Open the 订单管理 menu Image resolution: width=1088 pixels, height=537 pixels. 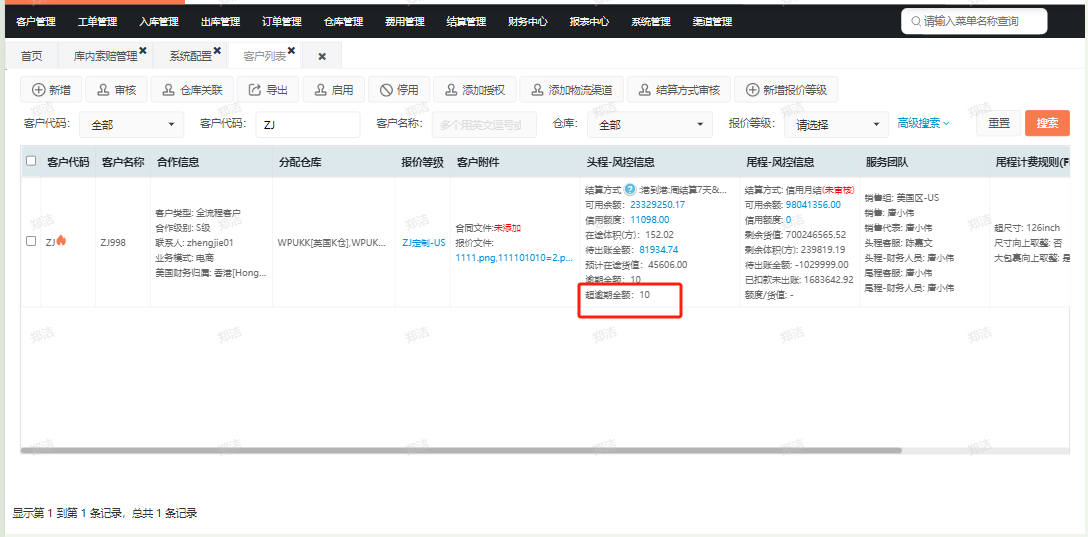coord(282,22)
